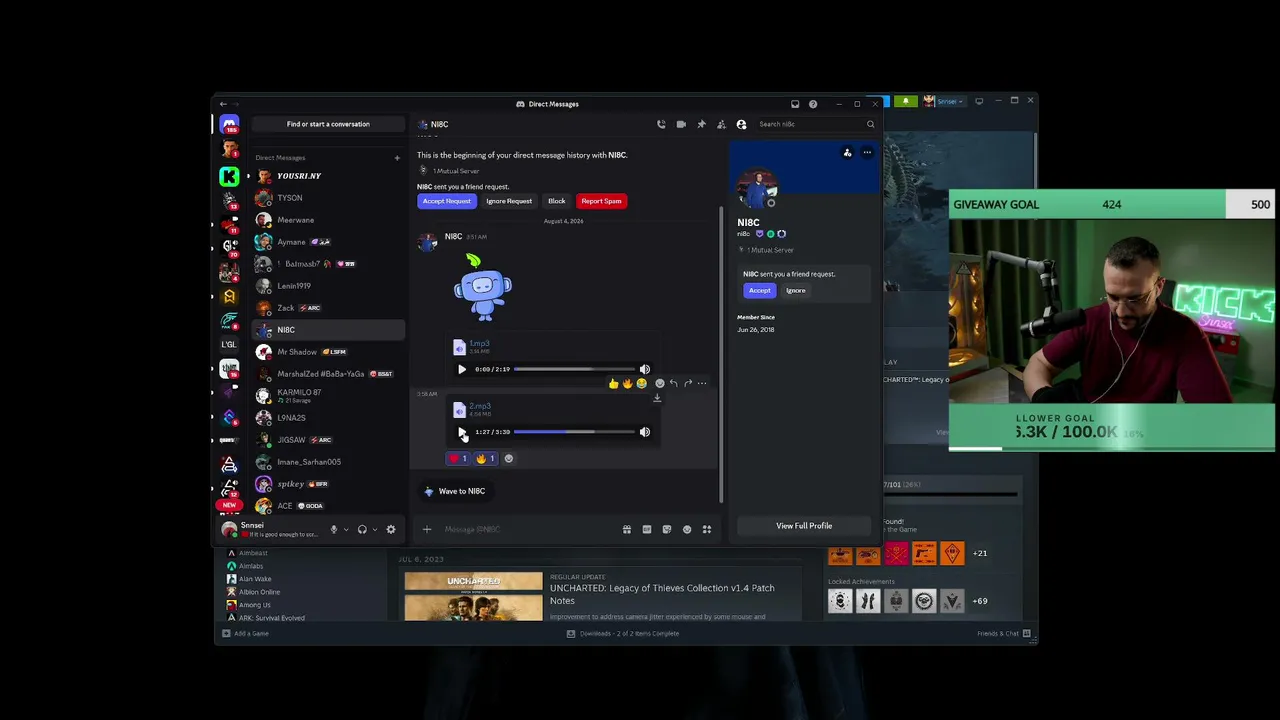
Task: Click Find or start a conversation
Action: tap(328, 124)
